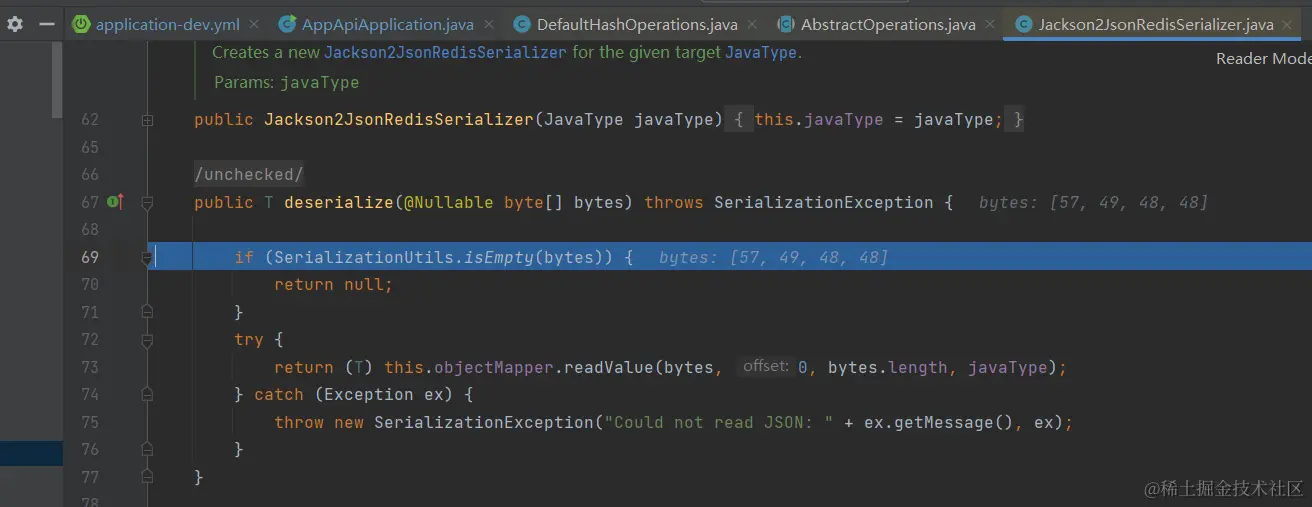Screen dimensions: 1312x507
Task: Click 'SerializationUtils' on line 69
Action: tap(364, 257)
